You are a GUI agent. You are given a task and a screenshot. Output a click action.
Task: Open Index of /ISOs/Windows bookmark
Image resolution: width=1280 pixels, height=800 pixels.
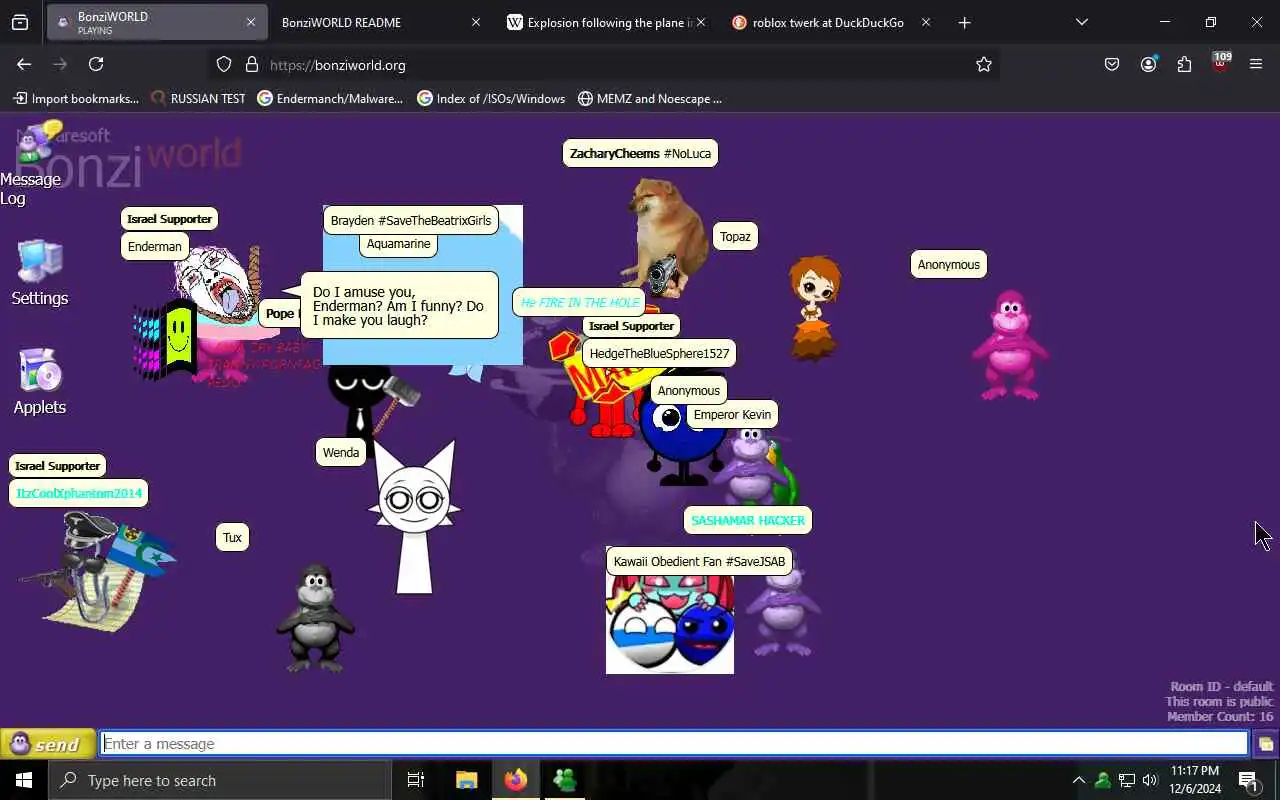491,98
